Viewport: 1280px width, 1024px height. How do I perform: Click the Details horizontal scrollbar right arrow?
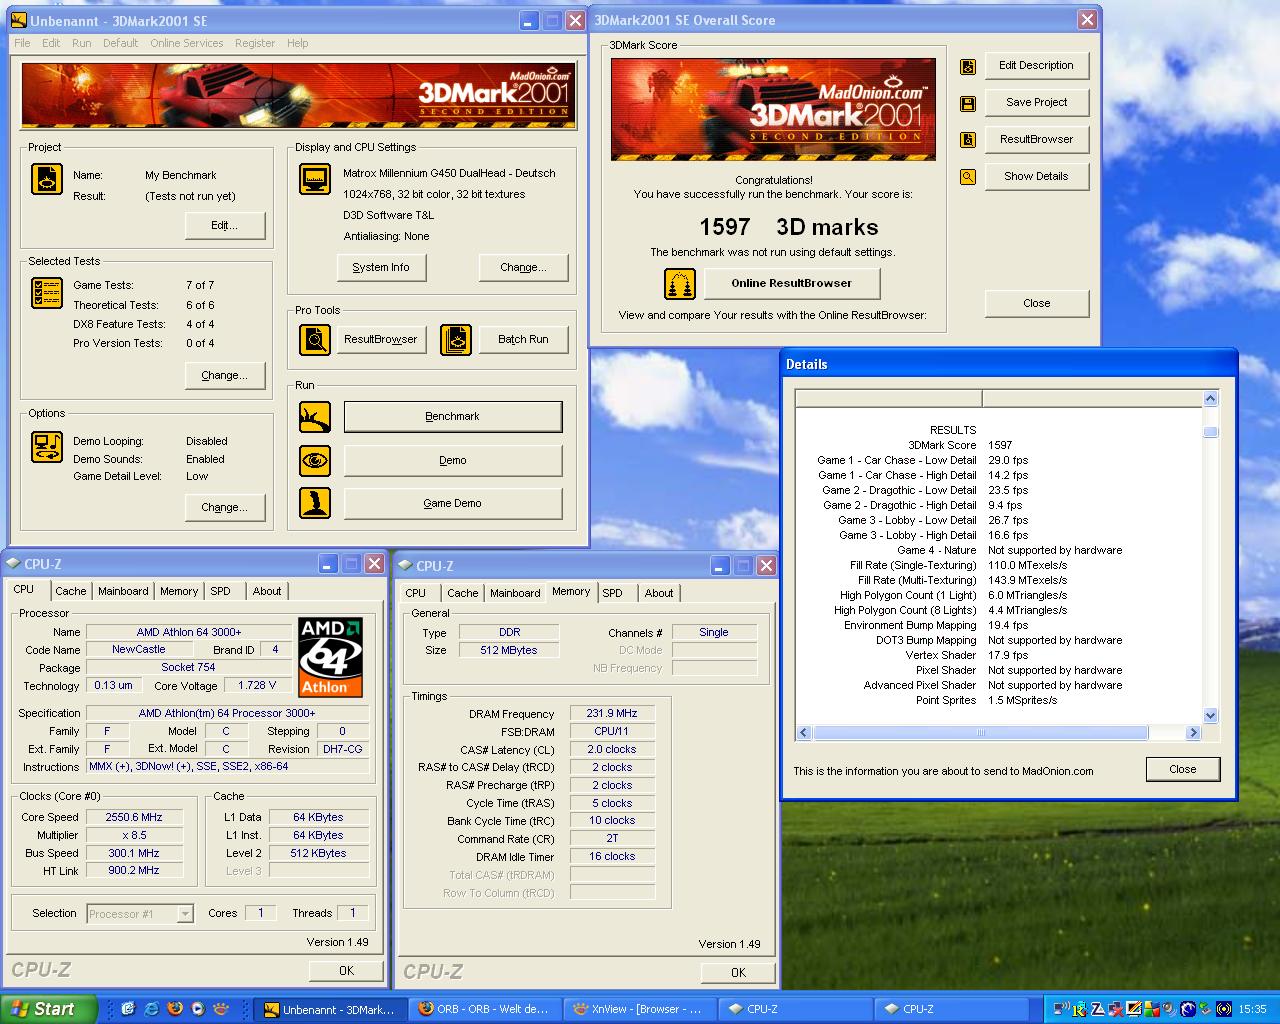coord(1193,733)
